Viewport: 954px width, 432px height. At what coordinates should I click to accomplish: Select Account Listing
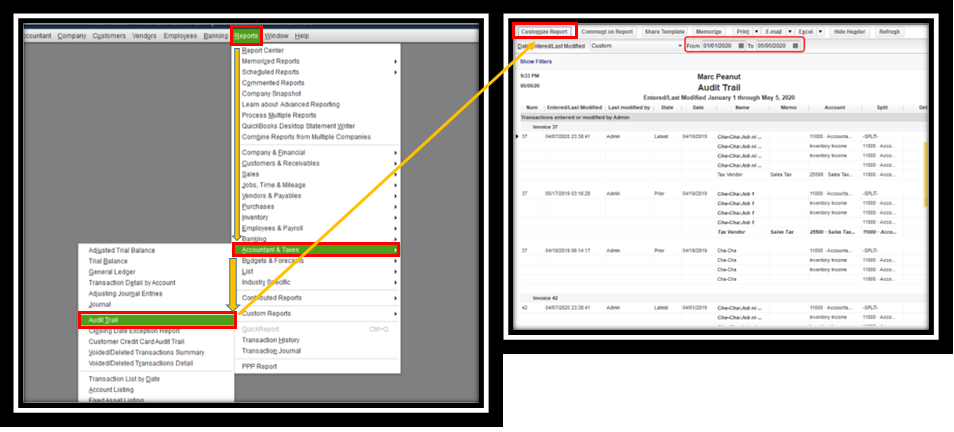[111, 389]
